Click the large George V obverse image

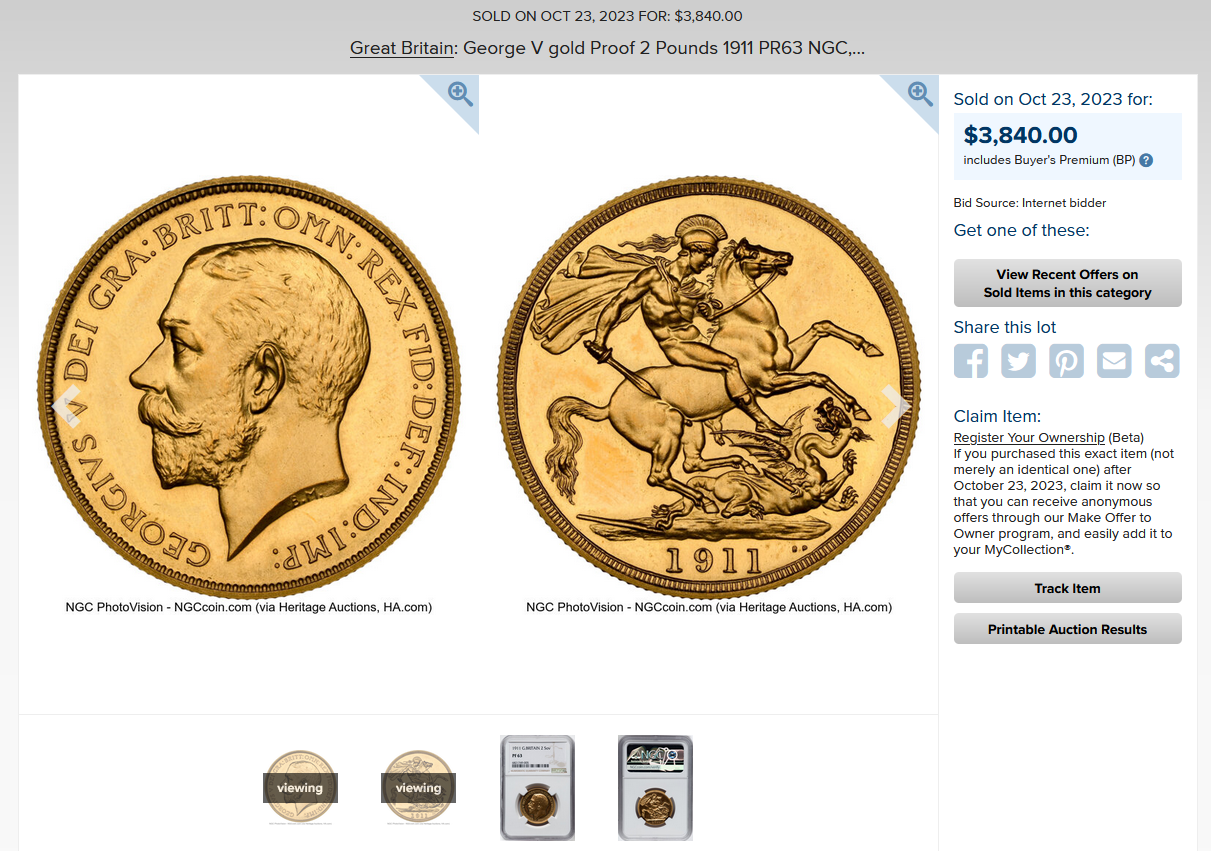pyautogui.click(x=249, y=387)
